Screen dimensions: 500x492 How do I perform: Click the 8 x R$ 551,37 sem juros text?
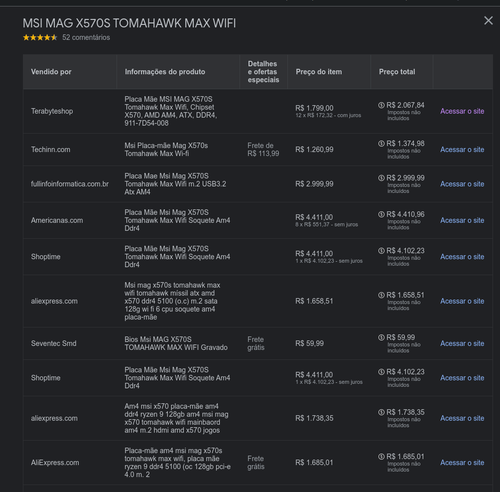(x=327, y=225)
